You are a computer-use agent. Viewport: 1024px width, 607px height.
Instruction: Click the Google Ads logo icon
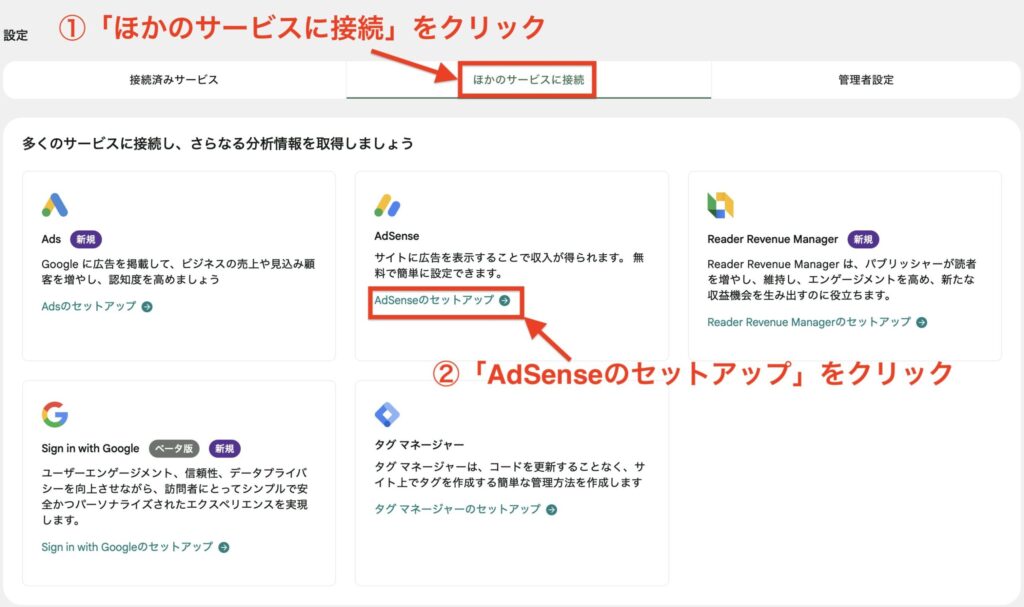[x=55, y=205]
